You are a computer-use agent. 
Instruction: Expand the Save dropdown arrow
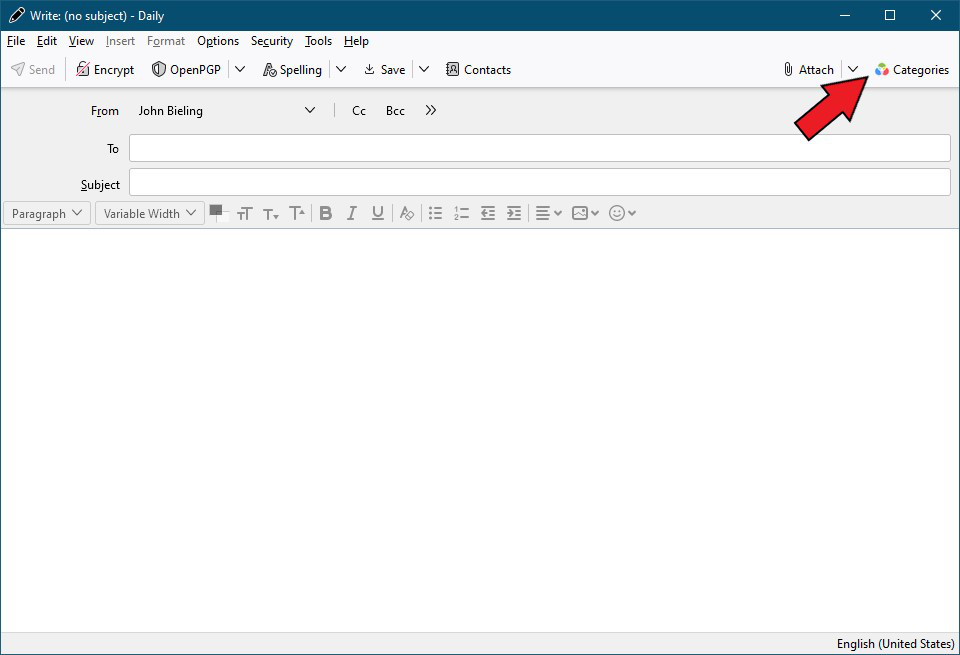pos(424,70)
